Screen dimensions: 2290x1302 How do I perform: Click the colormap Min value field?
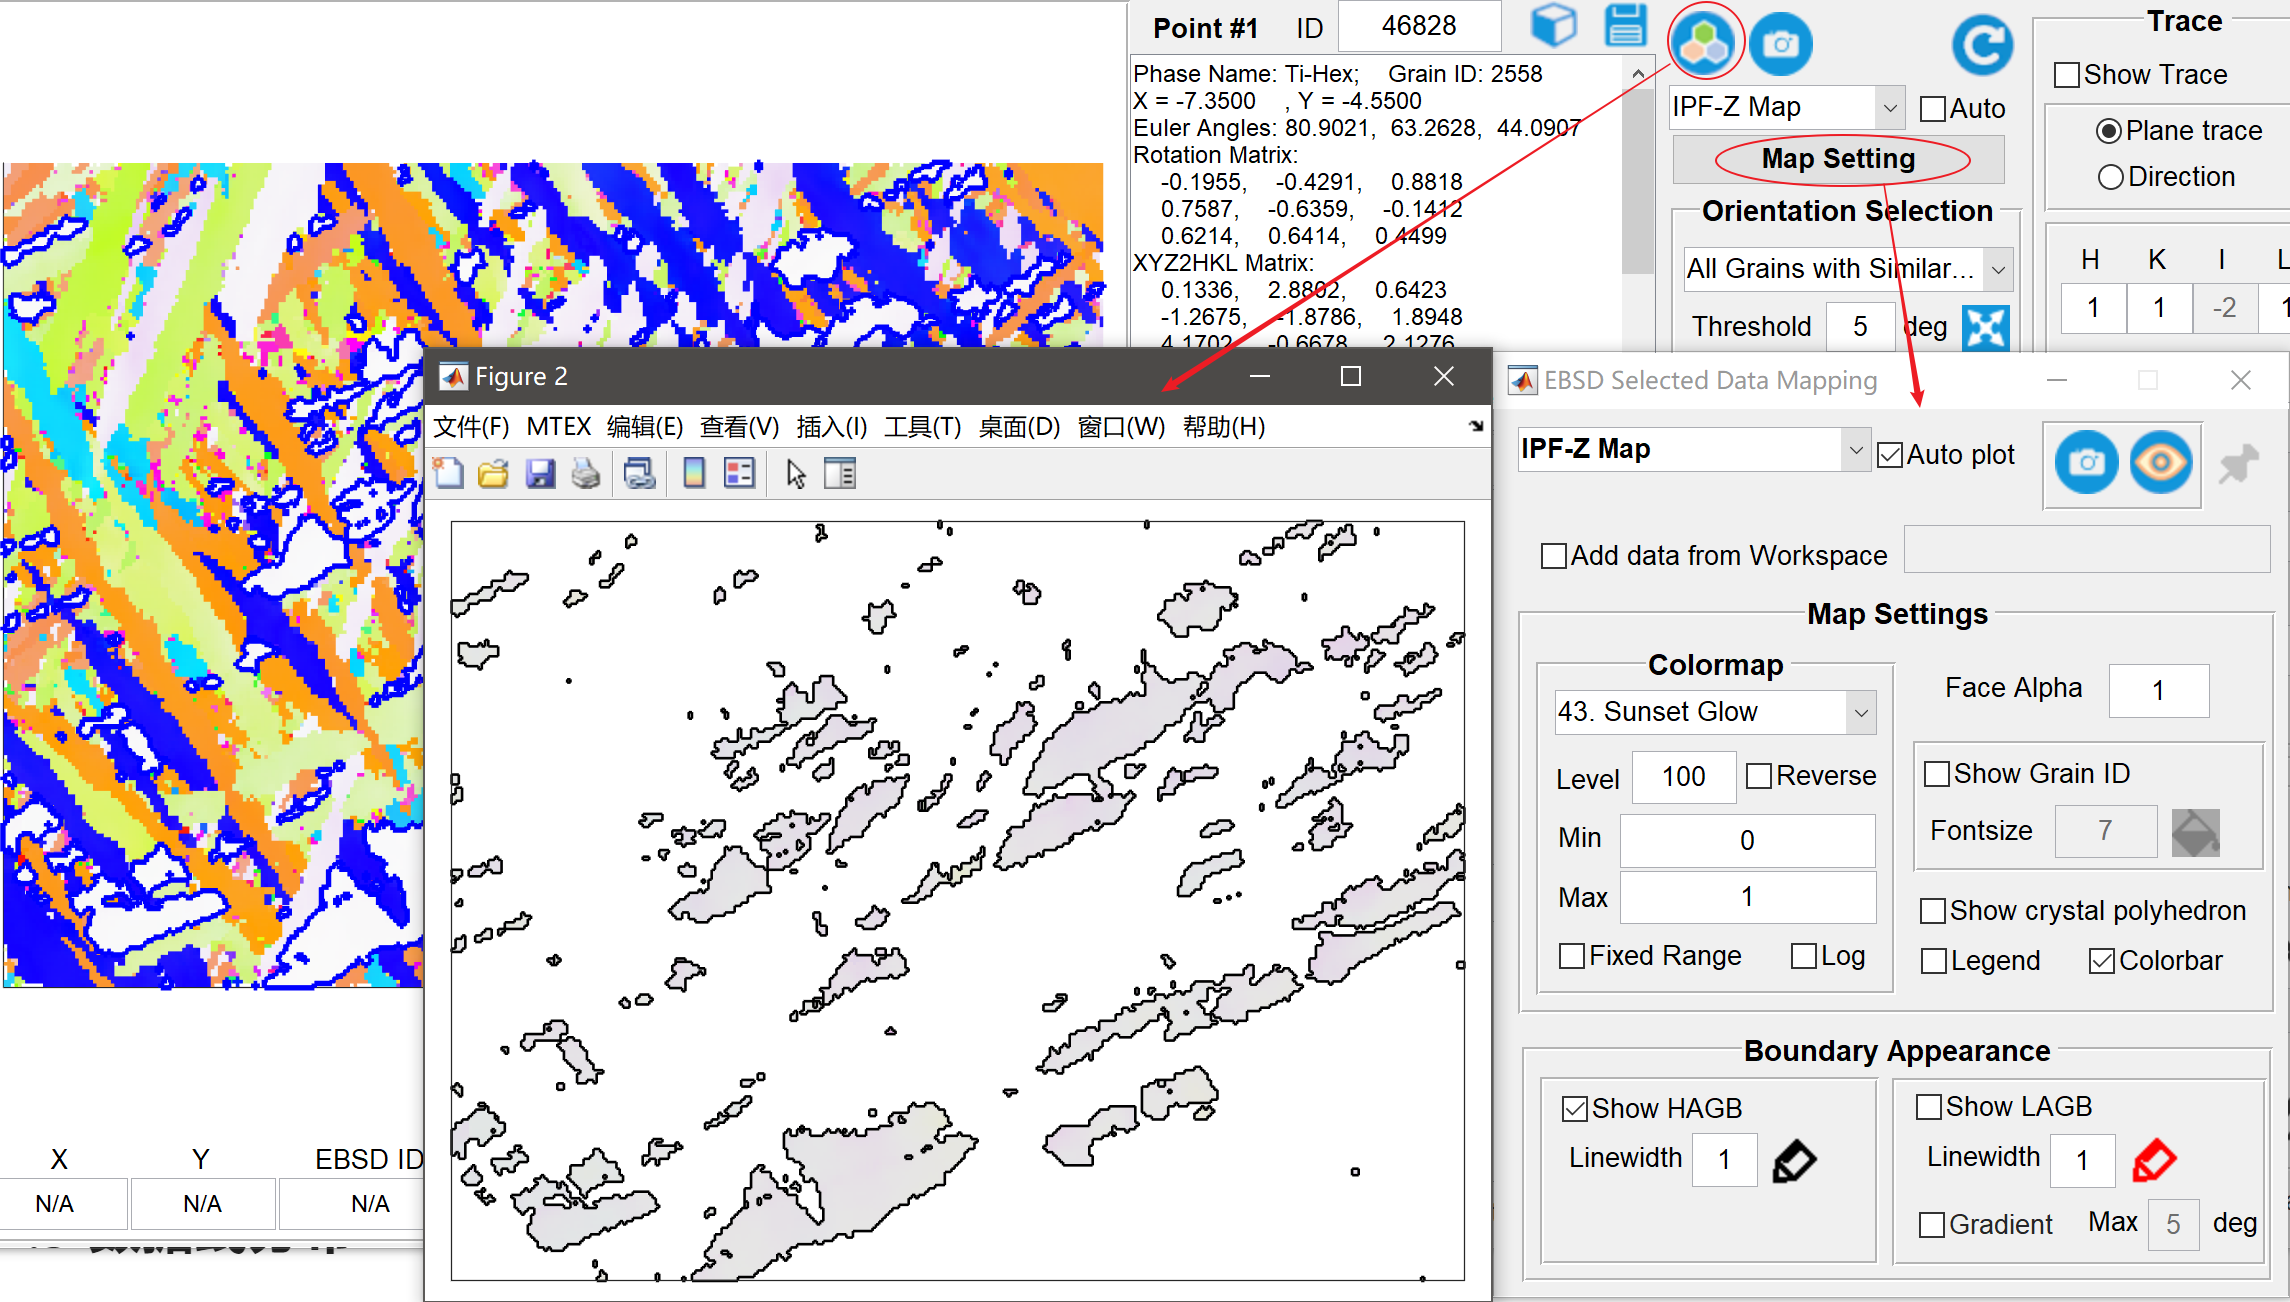click(1747, 840)
